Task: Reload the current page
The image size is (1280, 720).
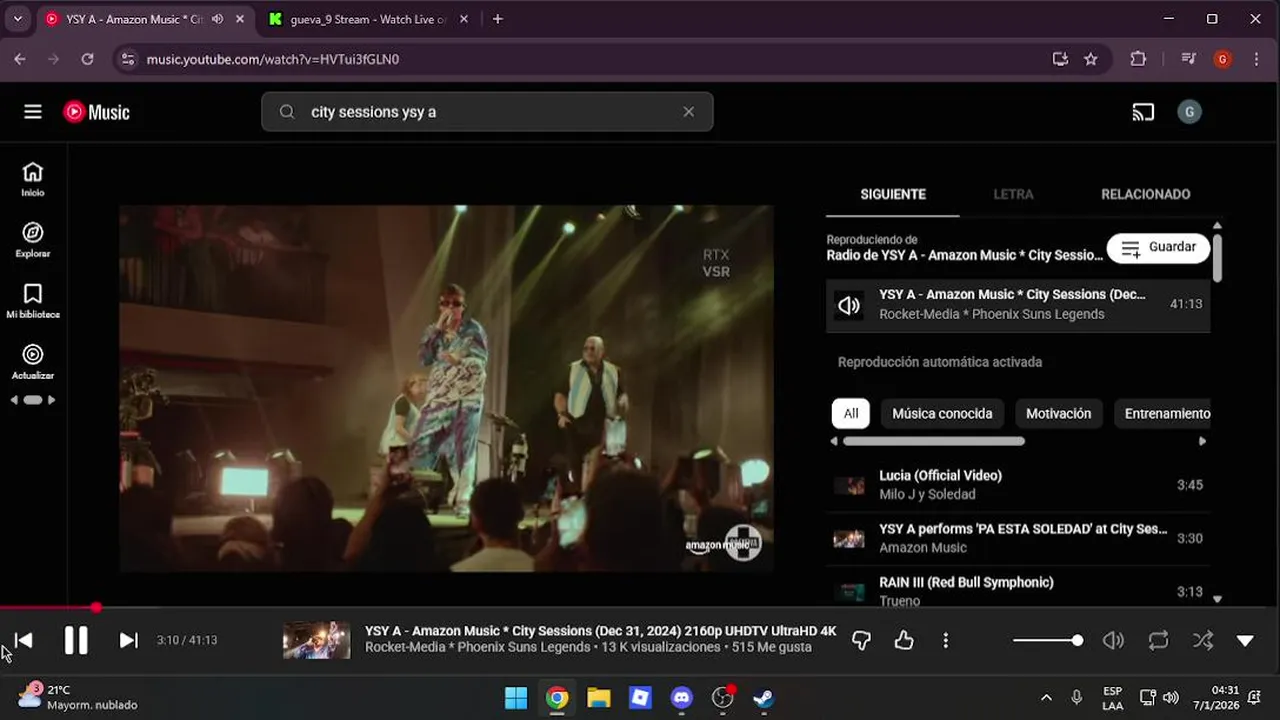Action: (x=87, y=59)
